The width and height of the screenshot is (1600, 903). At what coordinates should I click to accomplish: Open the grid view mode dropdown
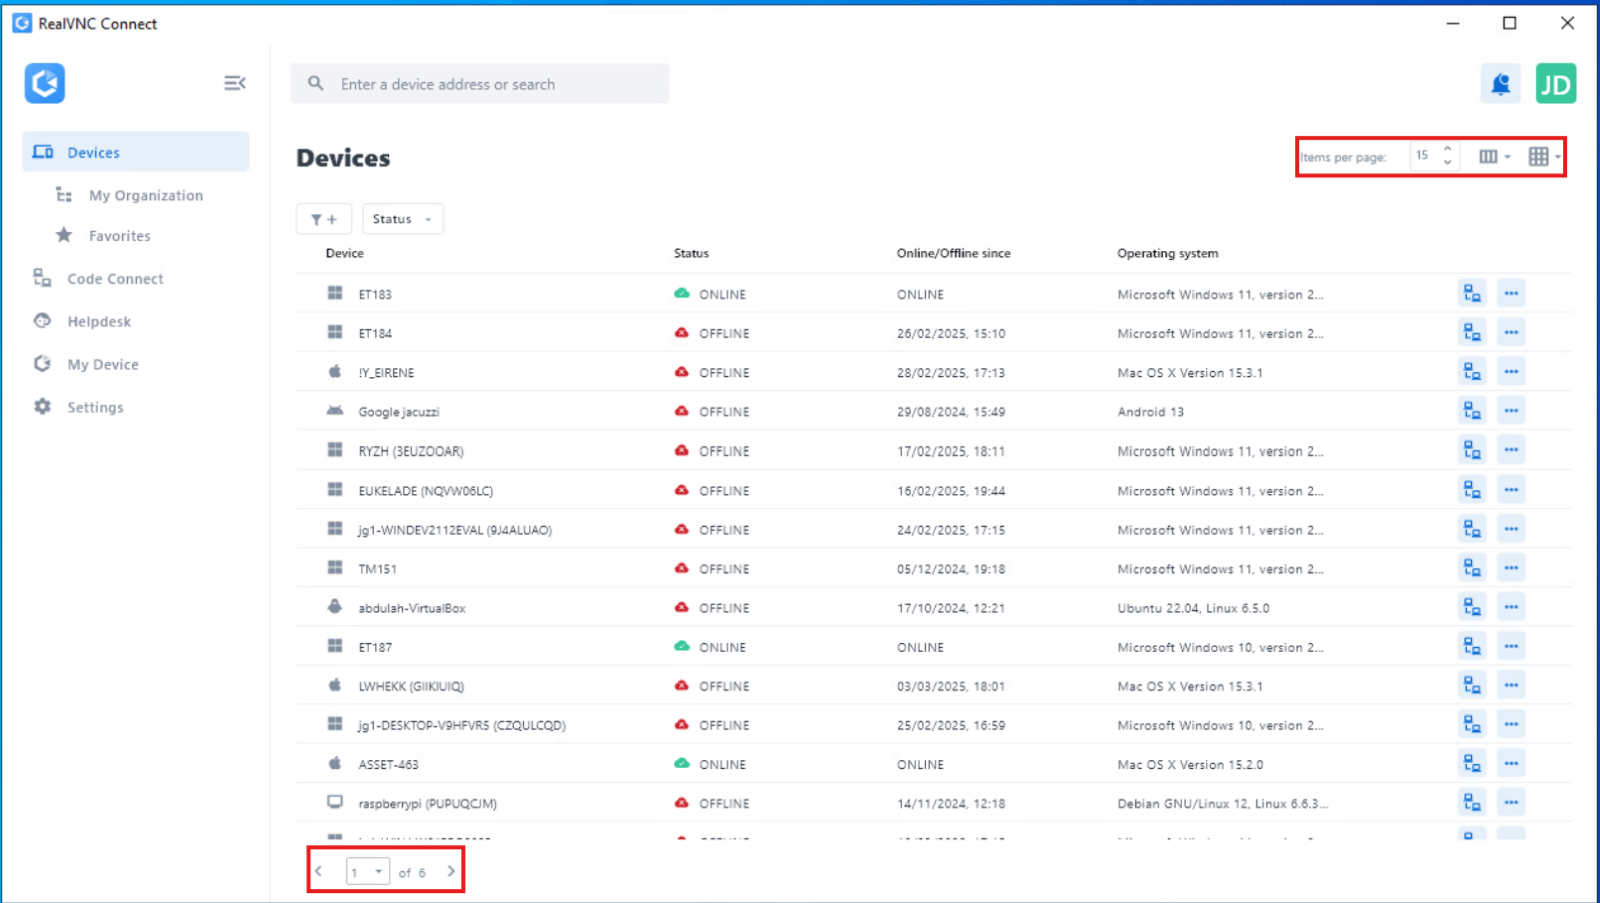tap(1543, 156)
